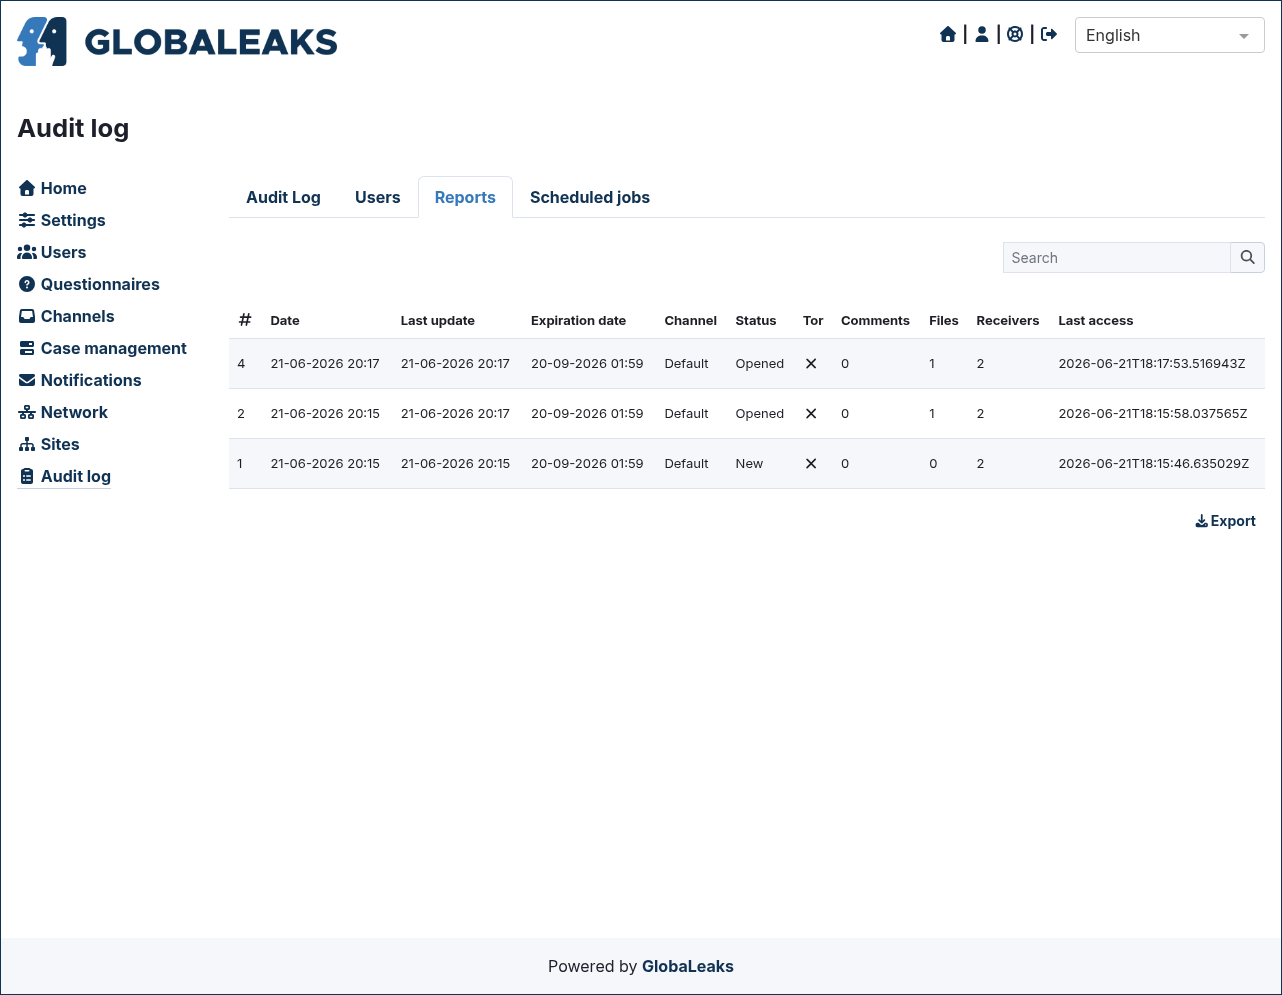
Task: Click the Comments column header
Action: pyautogui.click(x=875, y=321)
